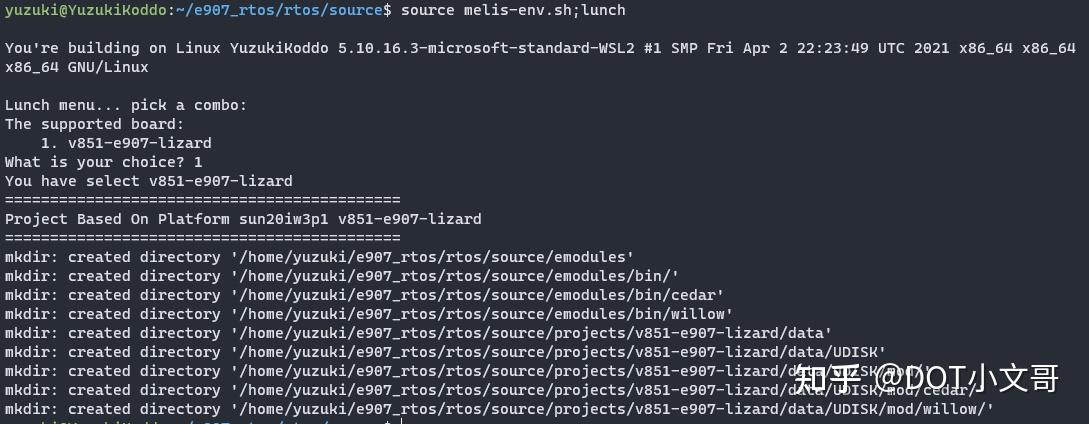Click the upper equals-sign separator line
The image size is (1089, 424).
tap(202, 200)
